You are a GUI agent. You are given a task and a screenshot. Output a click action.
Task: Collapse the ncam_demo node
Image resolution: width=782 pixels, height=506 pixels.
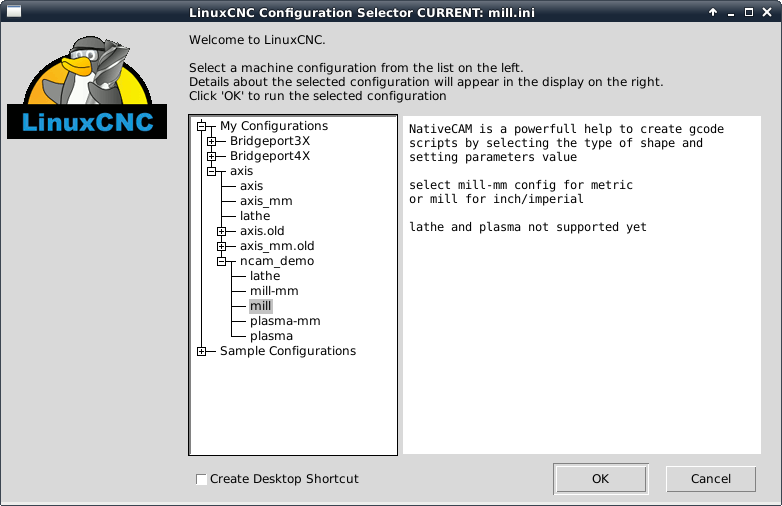coord(221,261)
